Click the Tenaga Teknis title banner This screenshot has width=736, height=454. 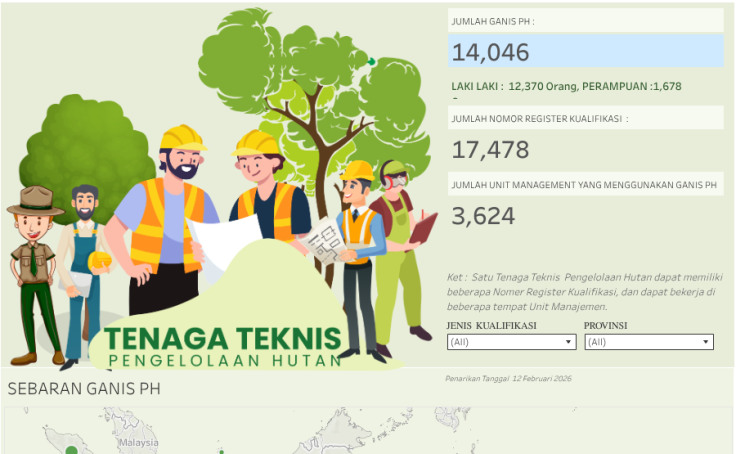tap(222, 346)
